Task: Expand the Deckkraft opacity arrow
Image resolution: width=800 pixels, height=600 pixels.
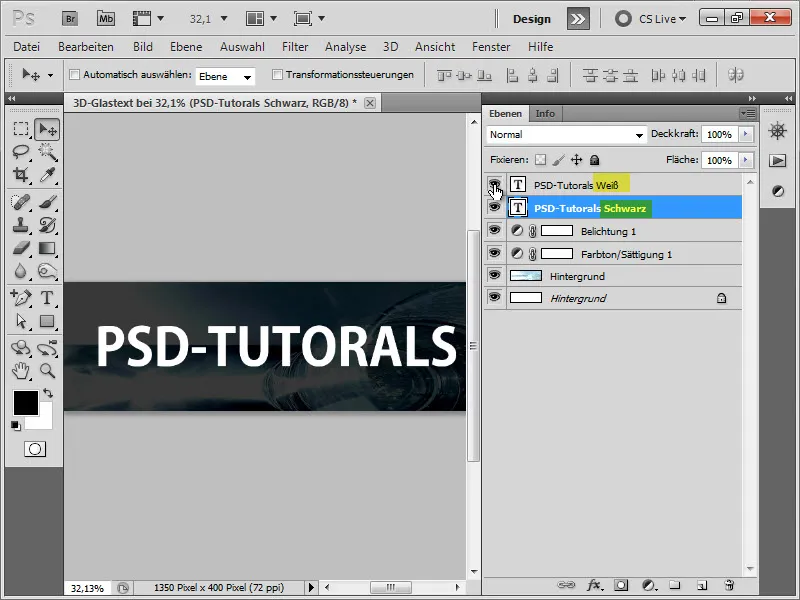Action: [746, 134]
